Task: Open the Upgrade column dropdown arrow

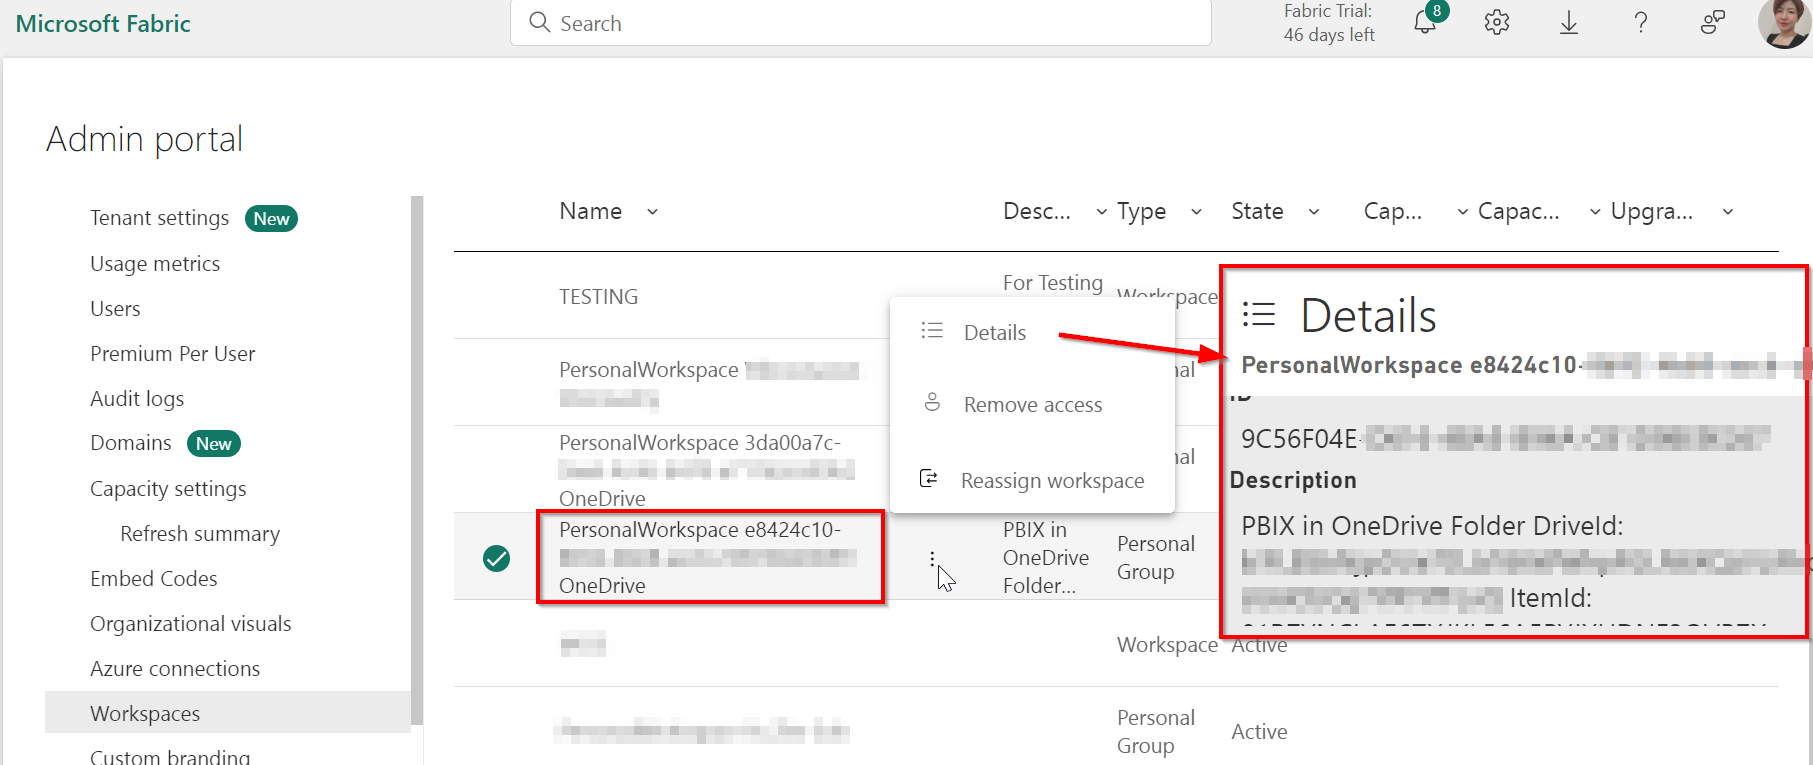Action: tap(1728, 212)
